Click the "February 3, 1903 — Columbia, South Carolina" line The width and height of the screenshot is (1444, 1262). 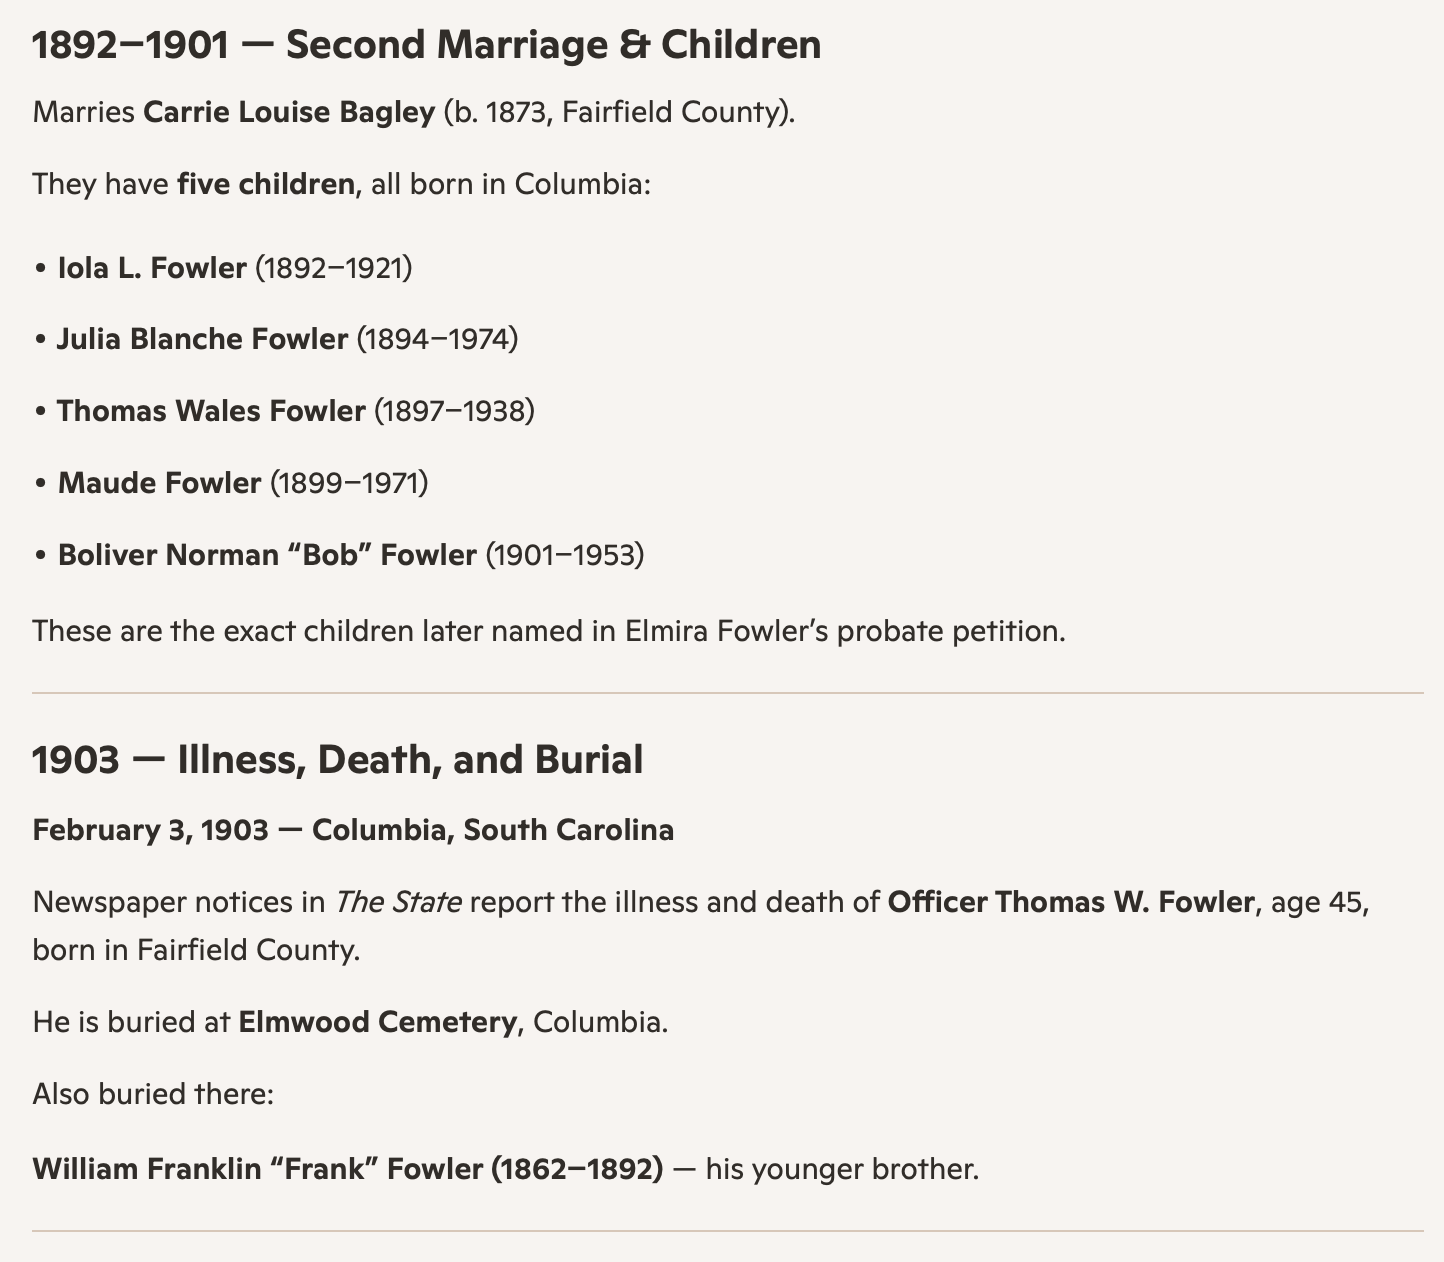point(353,830)
